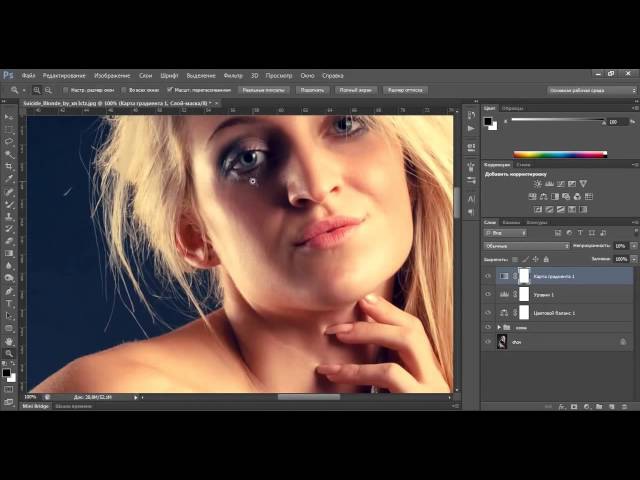Click the Zoom Out icon in options bar
640x480 pixels.
tap(48, 90)
